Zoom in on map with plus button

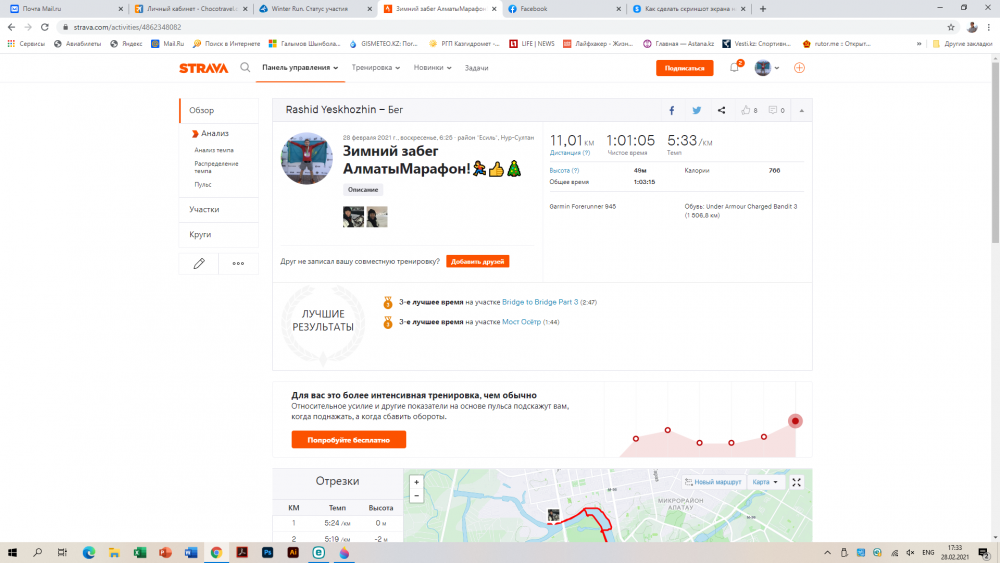[416, 482]
